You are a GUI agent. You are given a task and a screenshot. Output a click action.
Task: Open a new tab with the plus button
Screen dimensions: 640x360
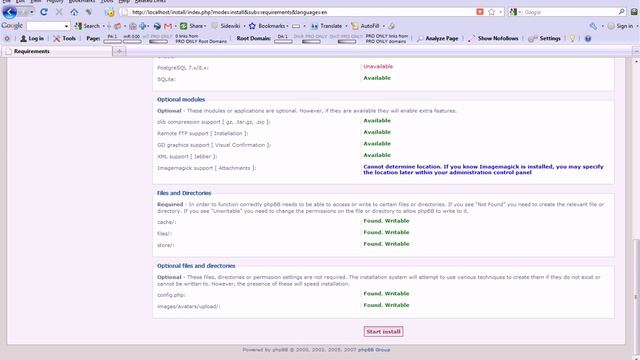[119, 51]
